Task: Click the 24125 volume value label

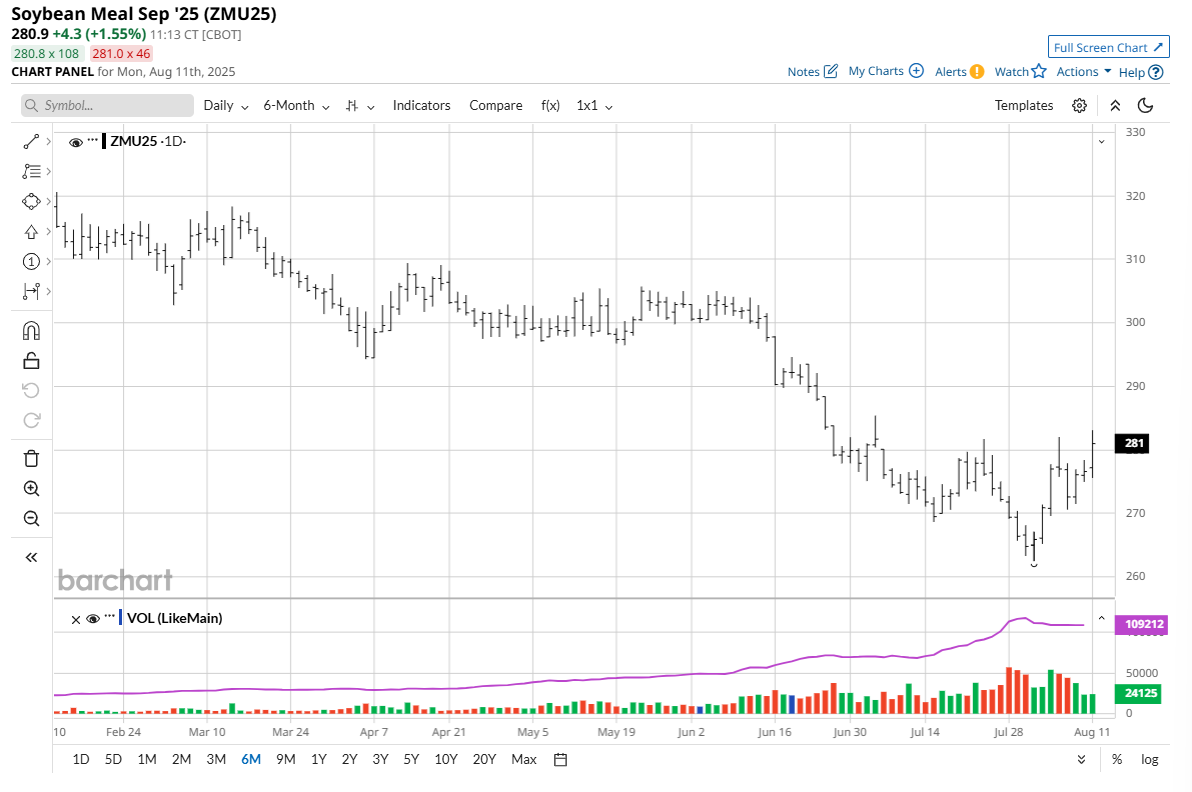Action: click(1137, 693)
